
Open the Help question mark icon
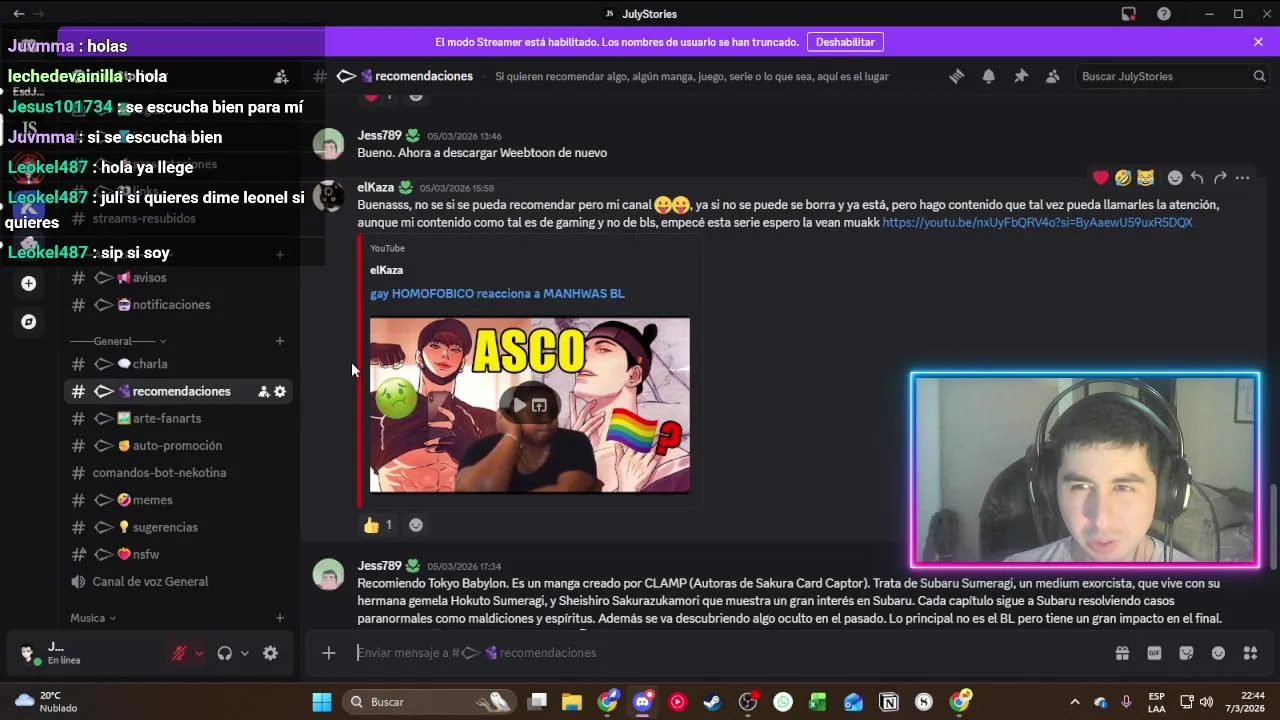coord(1164,14)
